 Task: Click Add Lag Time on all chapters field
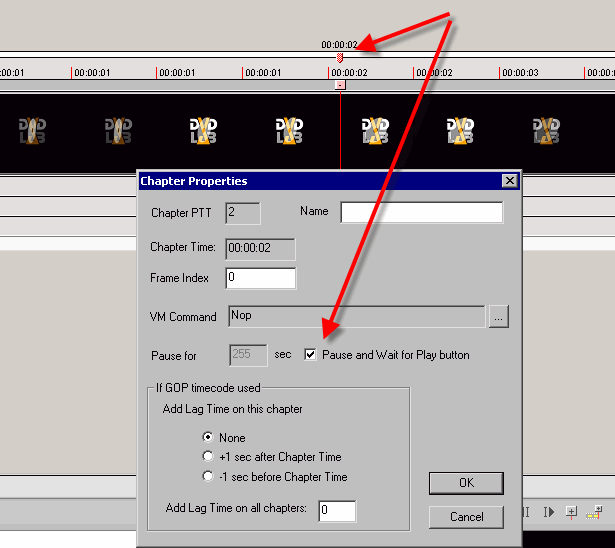337,511
